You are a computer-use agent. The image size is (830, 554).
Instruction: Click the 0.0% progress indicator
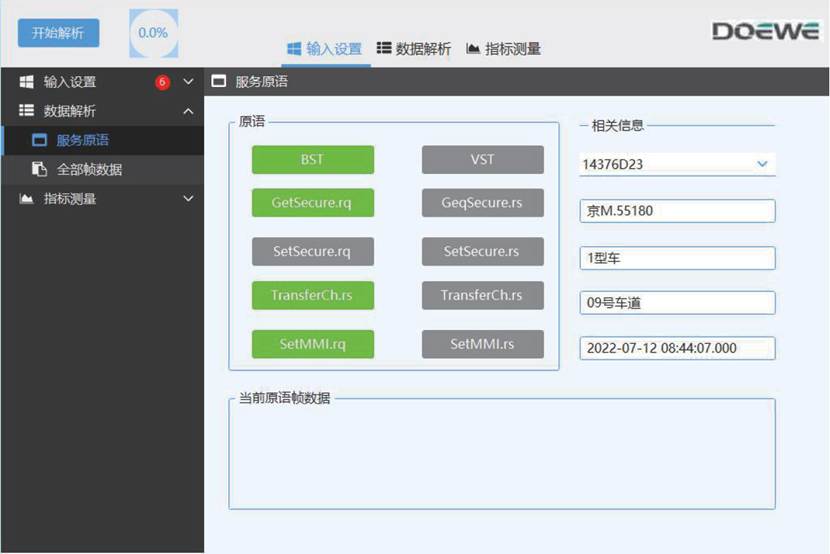[153, 33]
